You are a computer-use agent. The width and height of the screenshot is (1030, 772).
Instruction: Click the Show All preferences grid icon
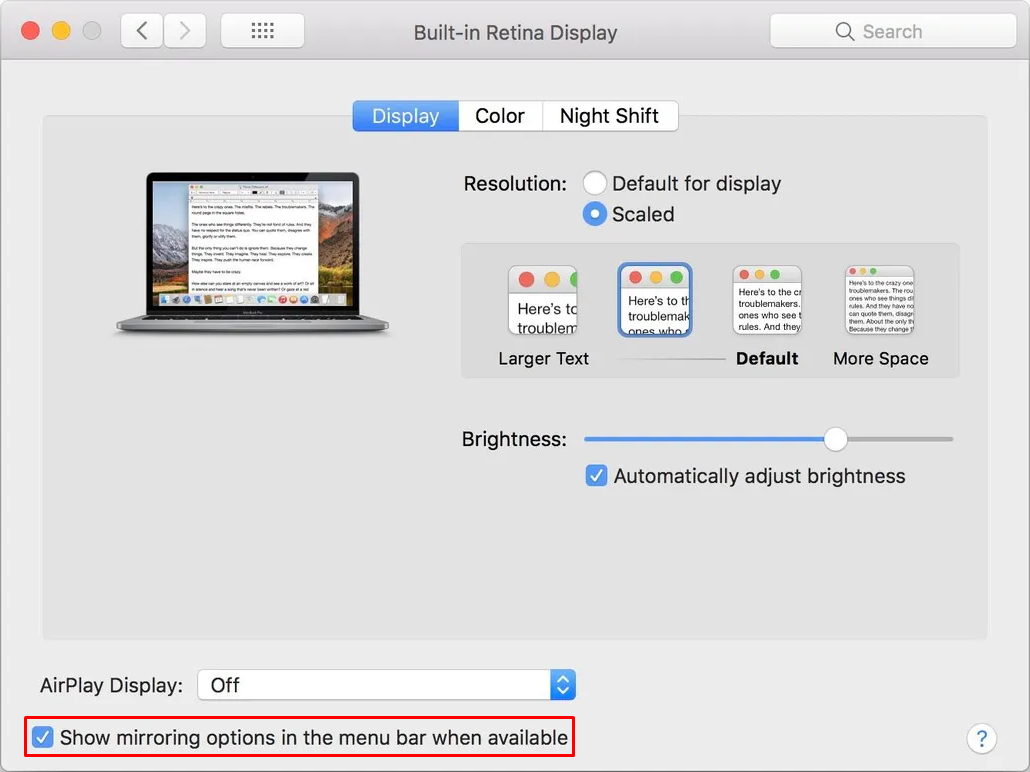262,30
